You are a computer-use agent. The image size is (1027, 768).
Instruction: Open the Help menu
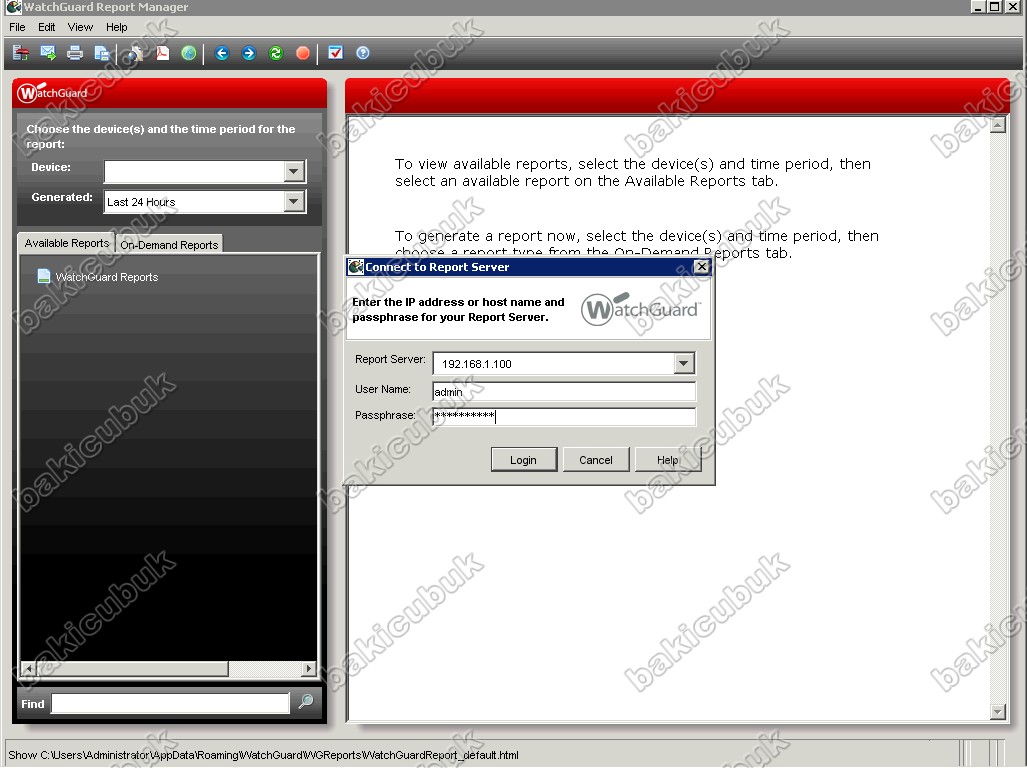[117, 27]
